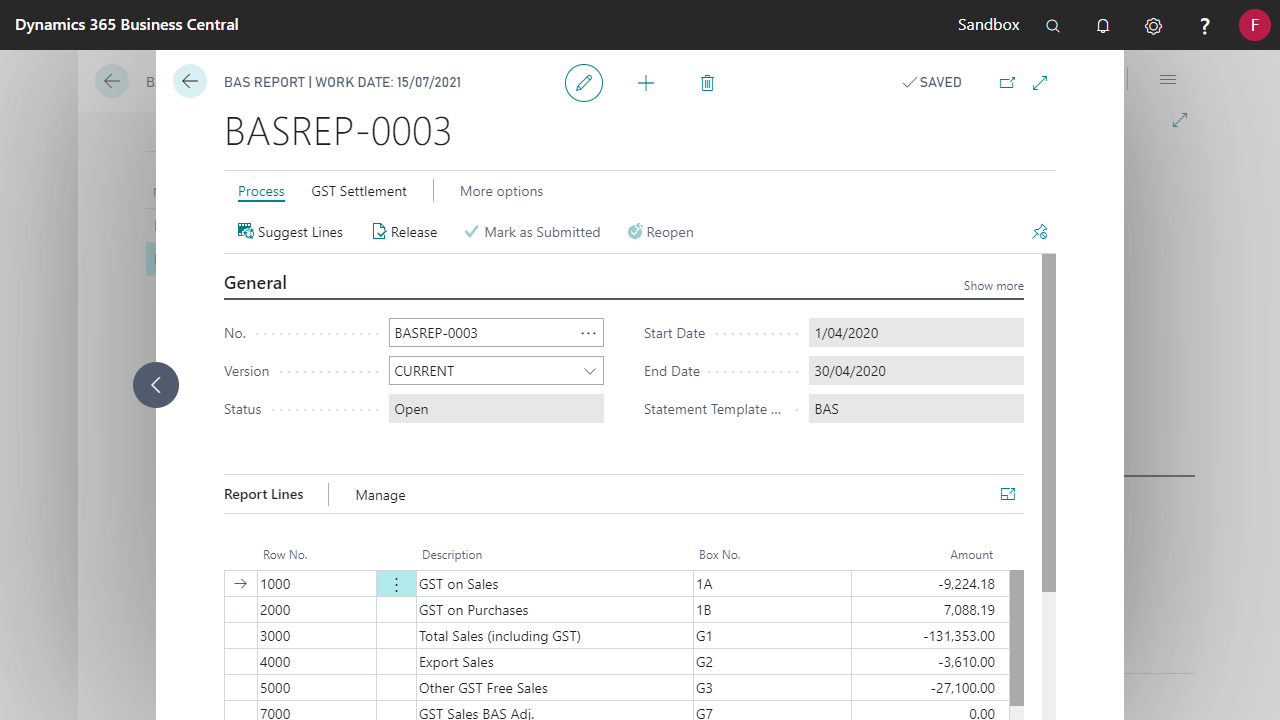Open More options menu

pyautogui.click(x=501, y=191)
